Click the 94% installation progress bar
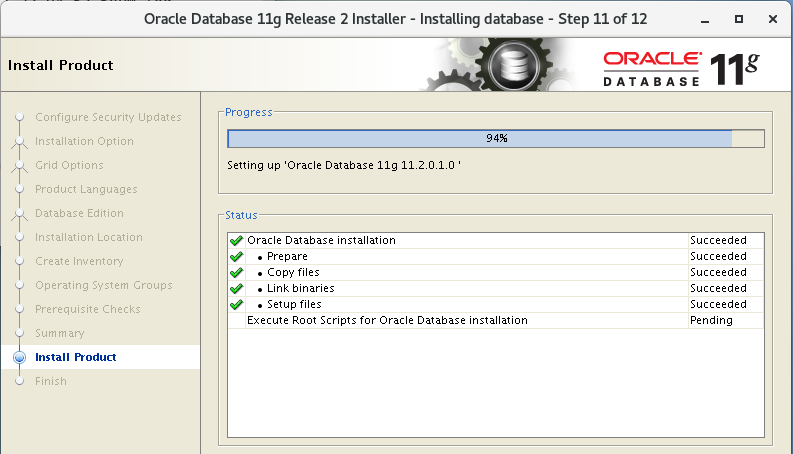 (496, 139)
